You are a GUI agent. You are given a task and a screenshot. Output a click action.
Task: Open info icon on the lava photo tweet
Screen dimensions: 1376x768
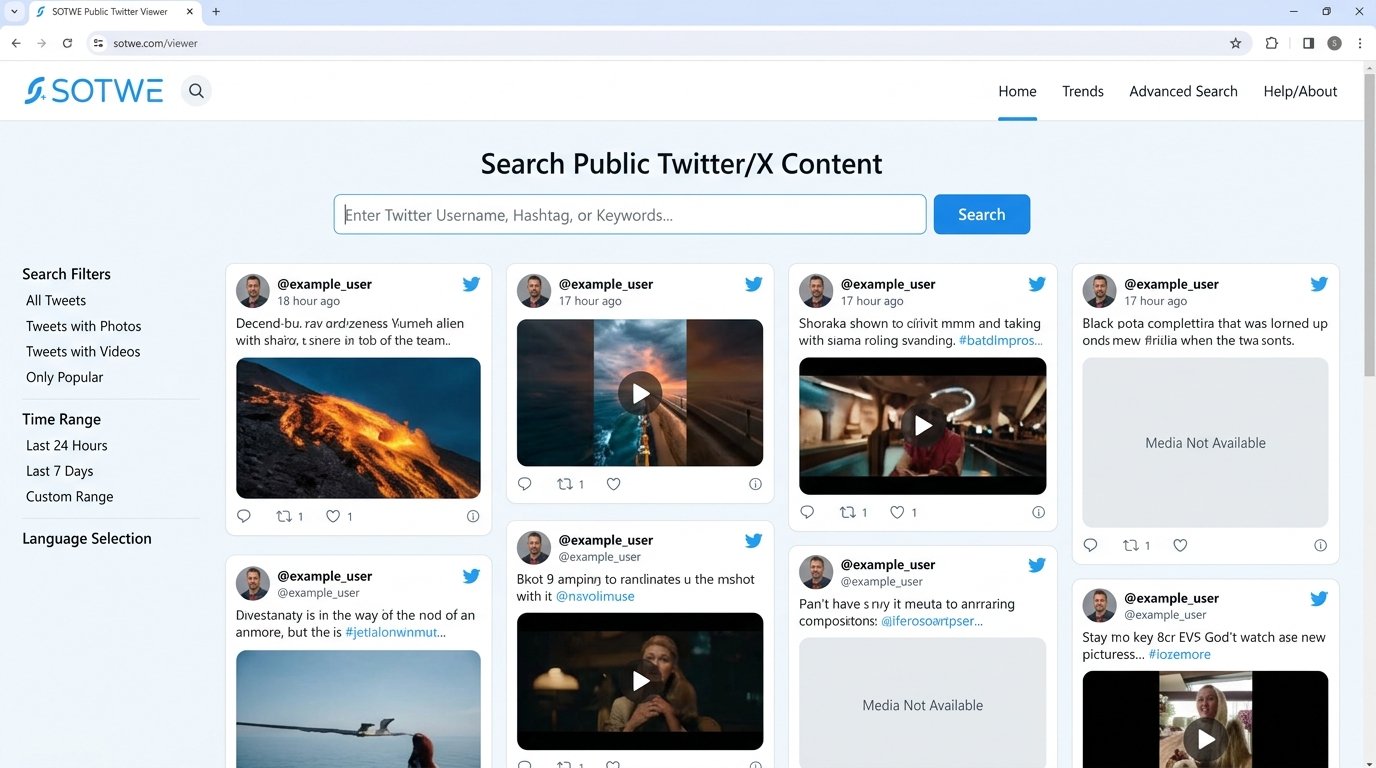473,516
